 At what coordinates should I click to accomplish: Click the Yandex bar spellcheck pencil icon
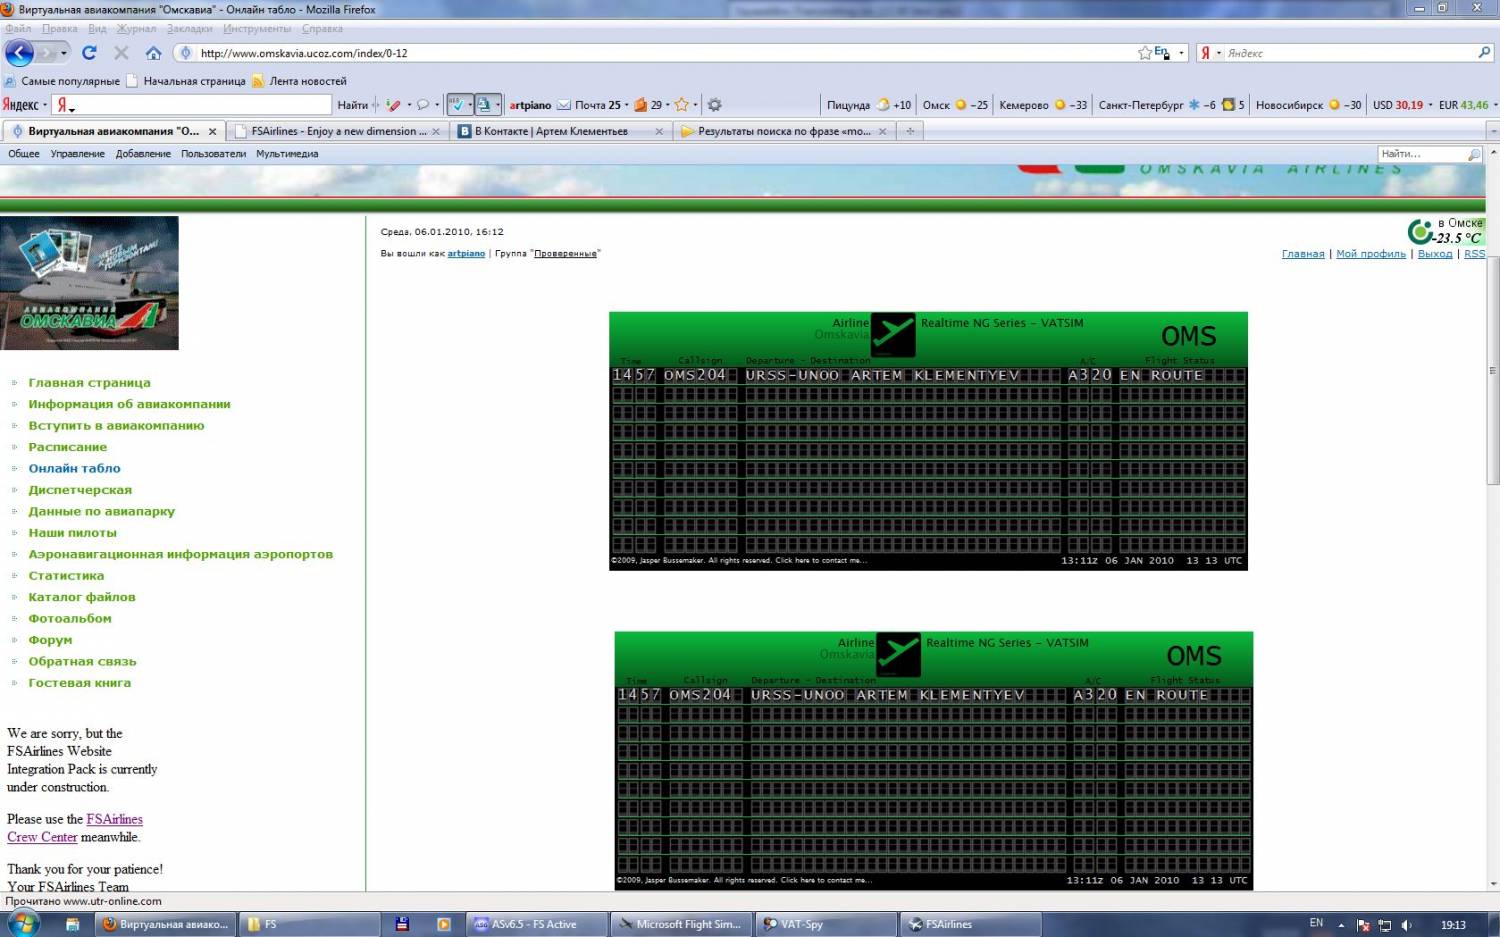(x=394, y=105)
